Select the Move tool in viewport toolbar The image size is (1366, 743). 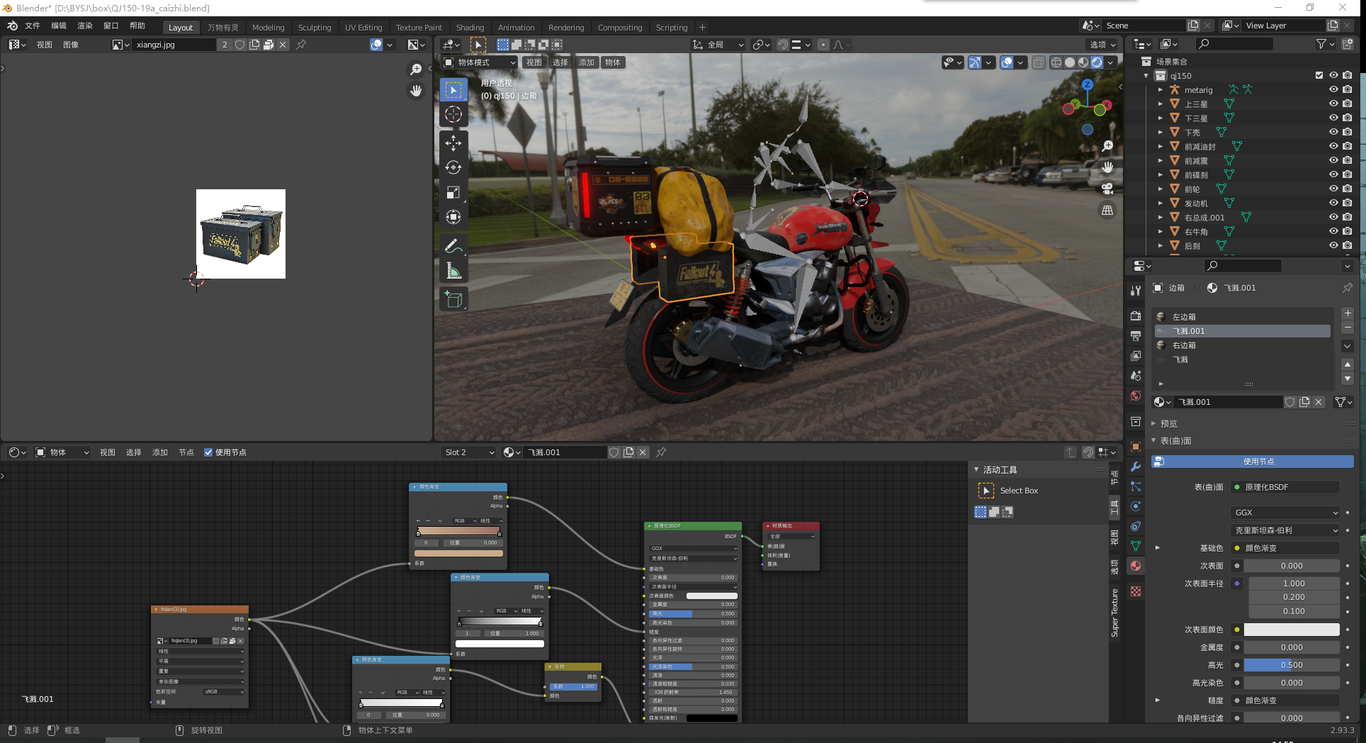coord(453,143)
